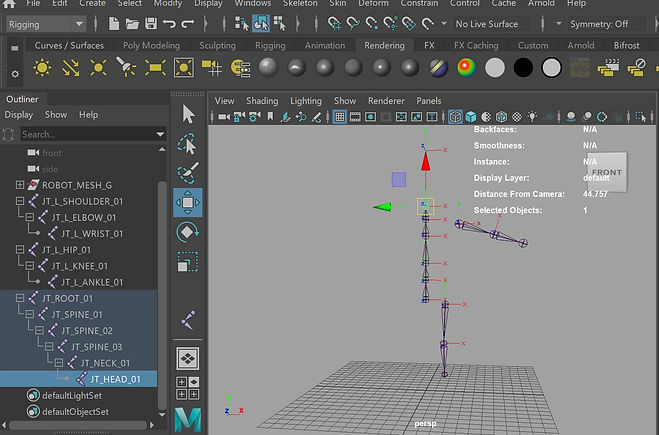Toggle smooth shade all in the viewport

tap(471, 117)
